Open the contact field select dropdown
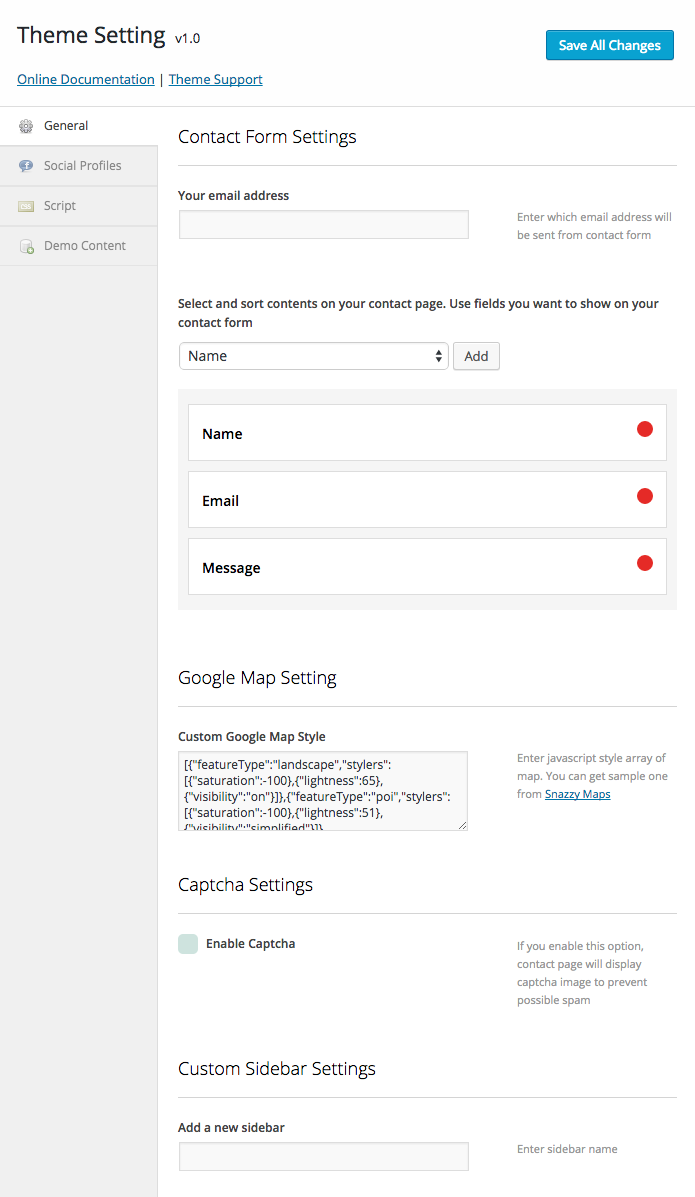695x1197 pixels. [313, 356]
